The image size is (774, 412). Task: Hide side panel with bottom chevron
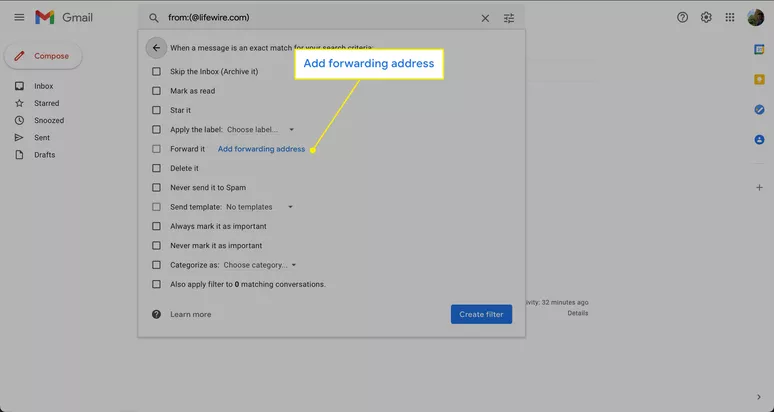pyautogui.click(x=759, y=397)
